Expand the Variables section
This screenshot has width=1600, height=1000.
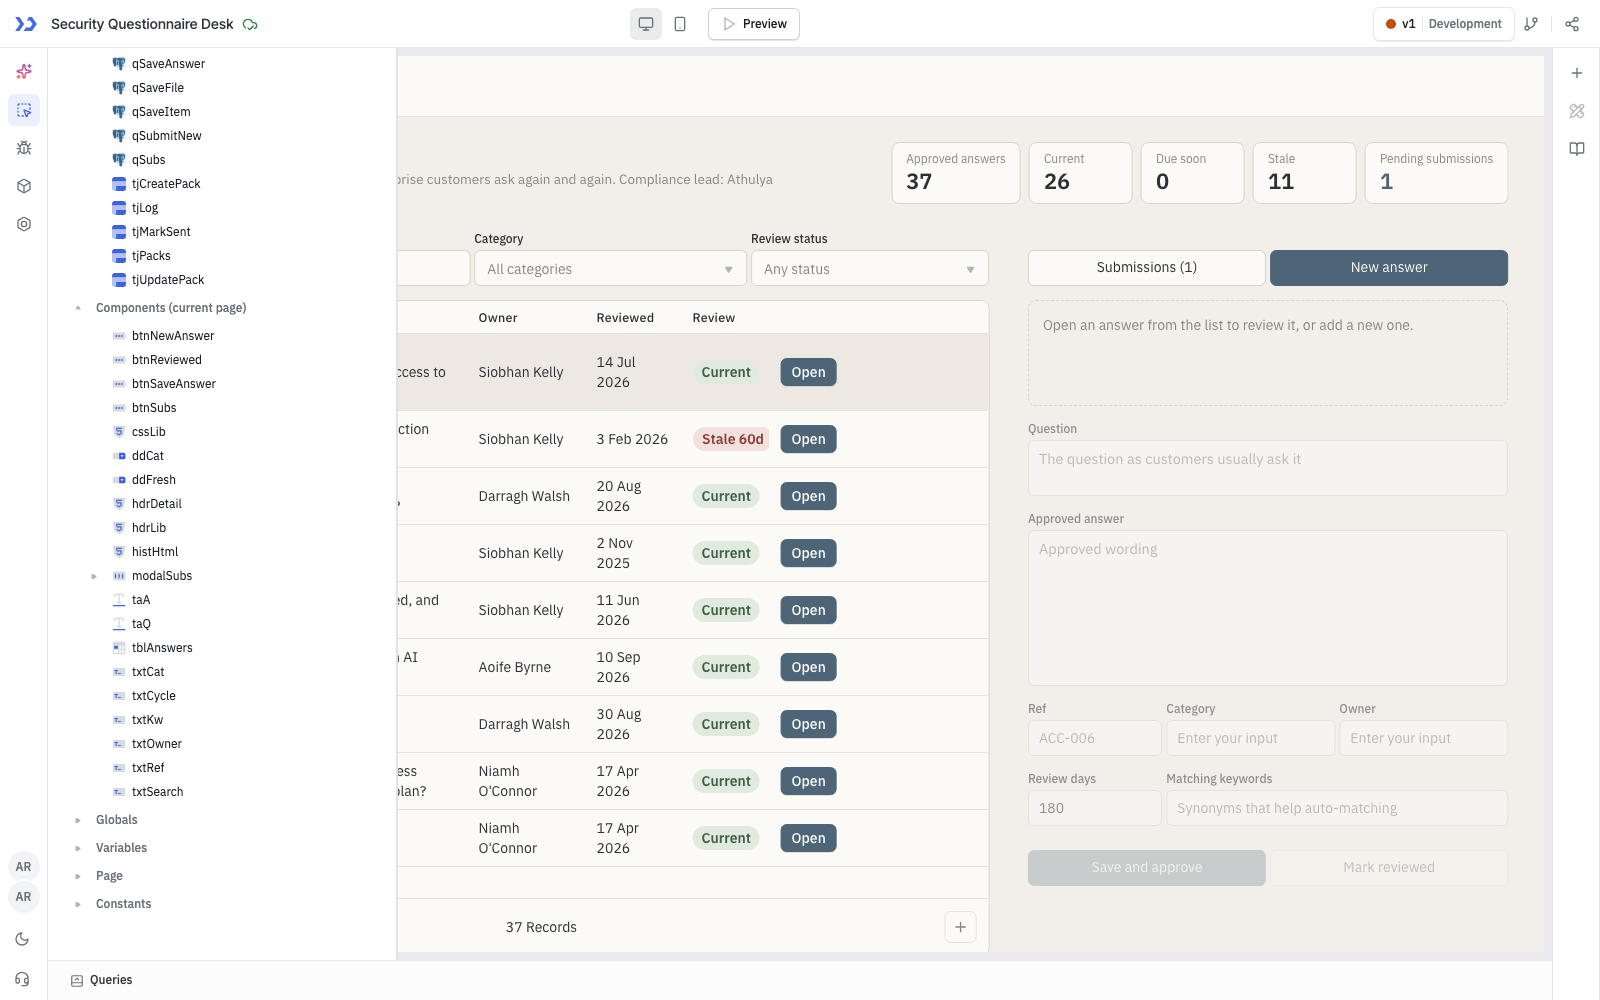(x=78, y=848)
